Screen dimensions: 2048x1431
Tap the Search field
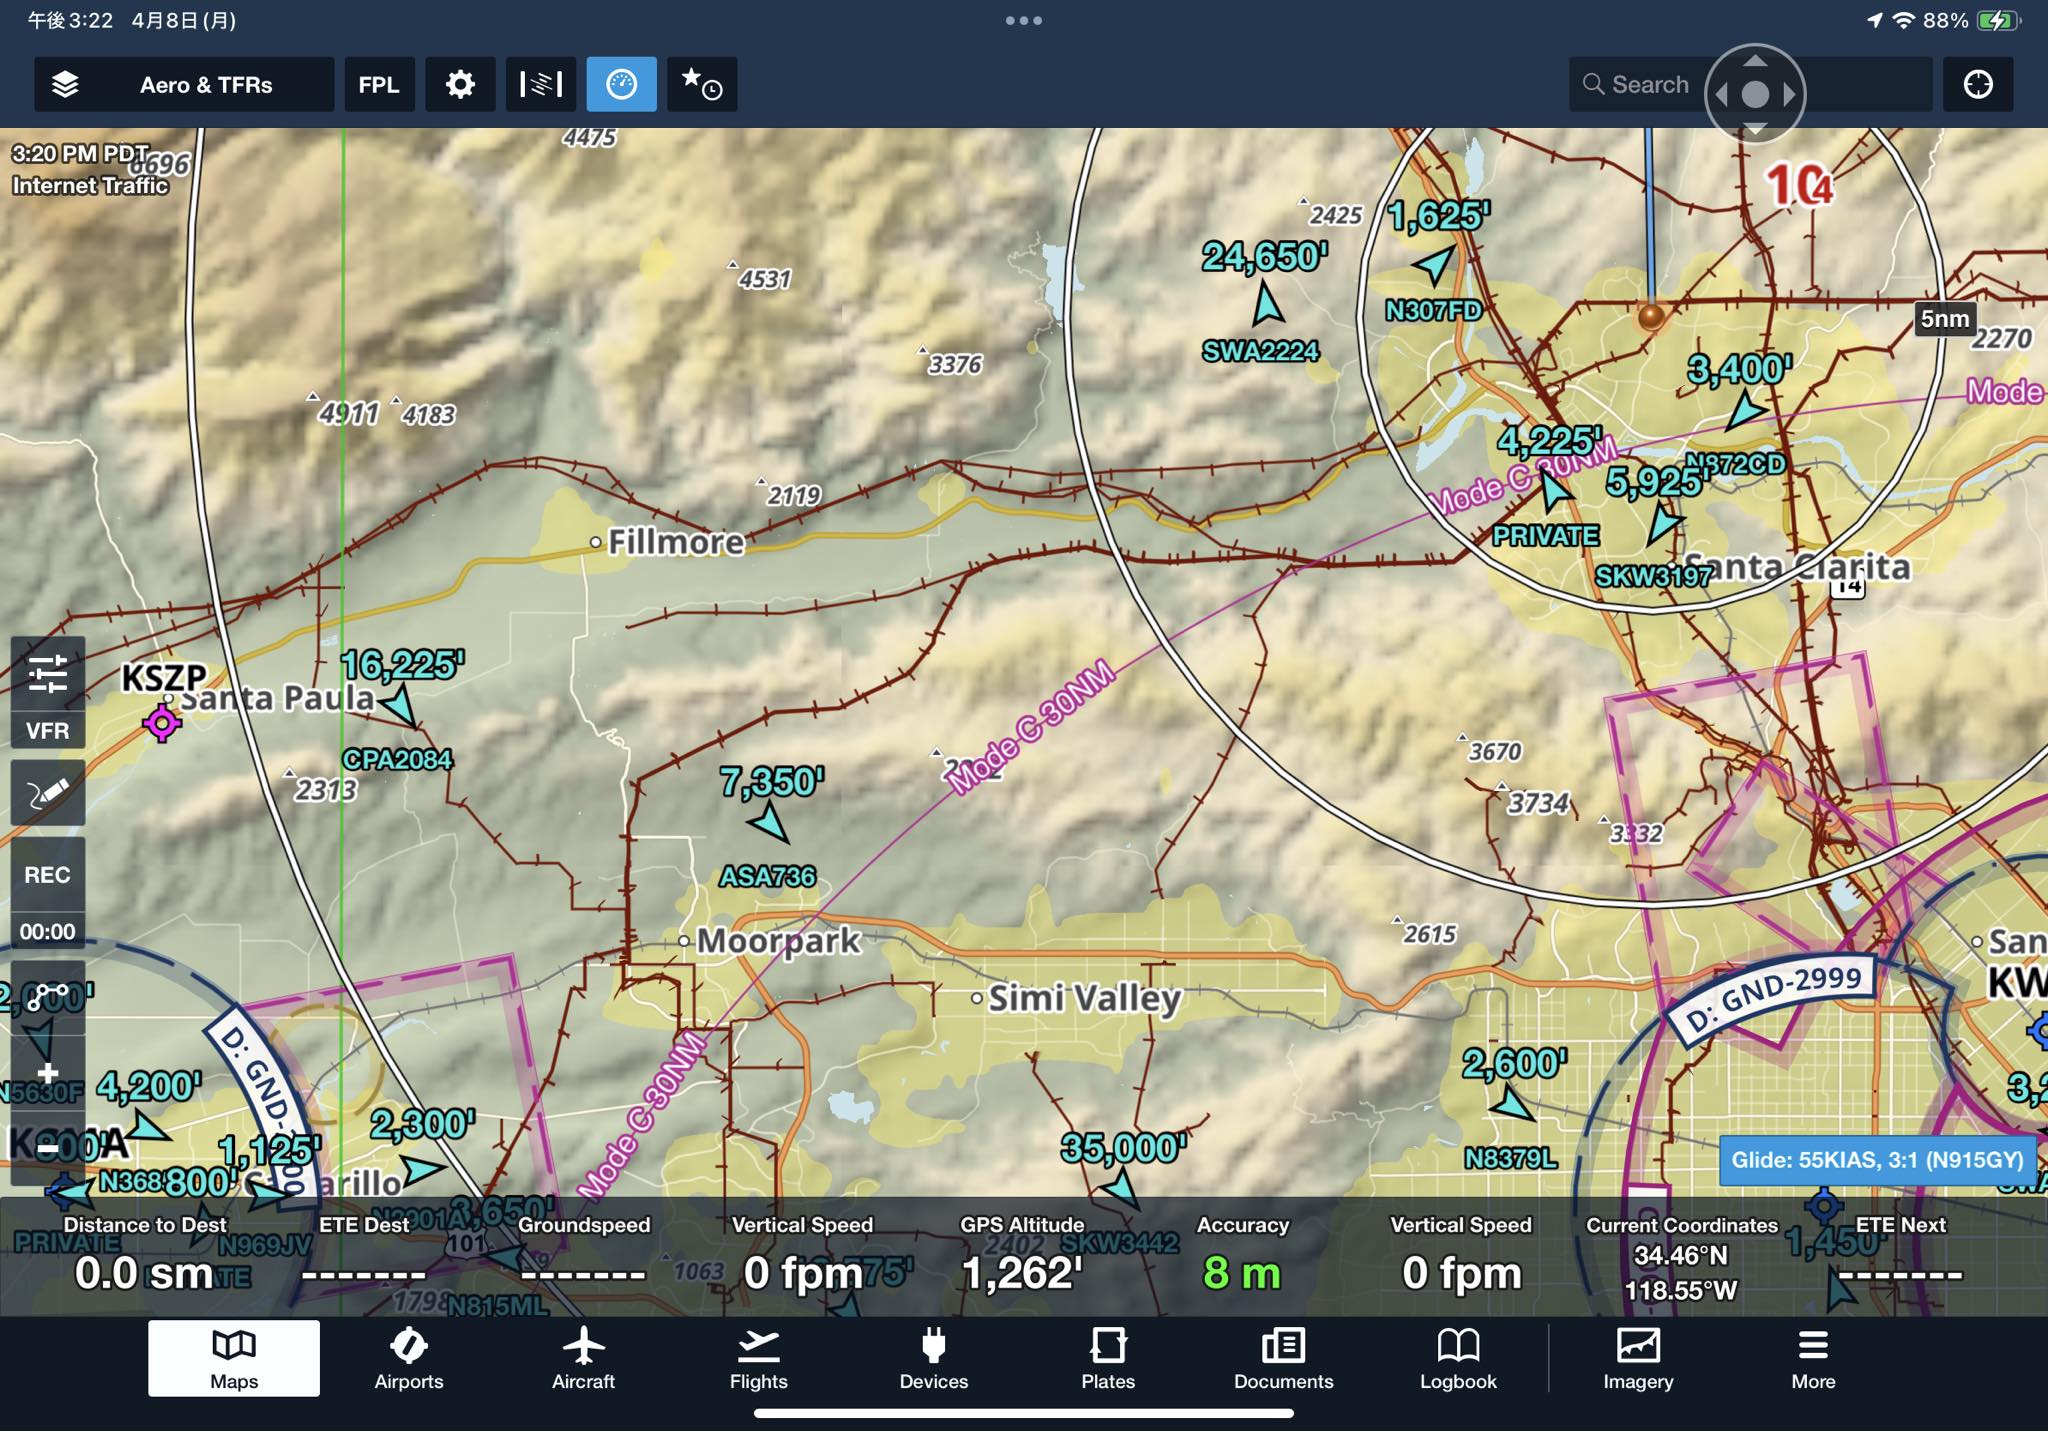[1750, 85]
